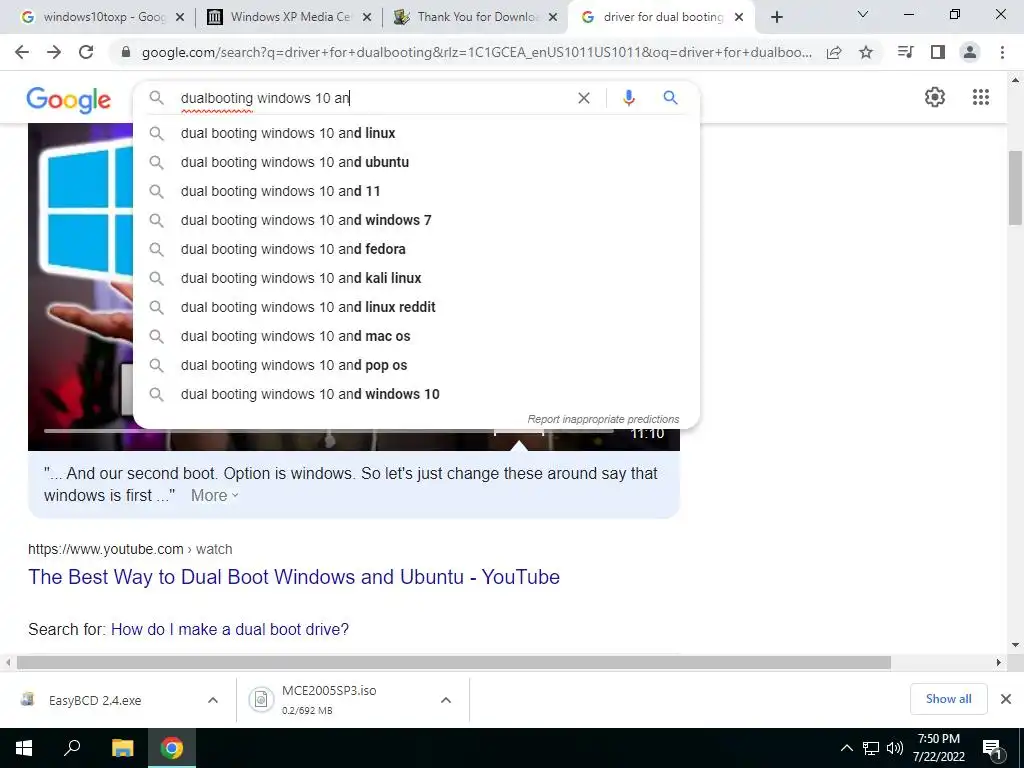Click the scroll right arrow

999,662
